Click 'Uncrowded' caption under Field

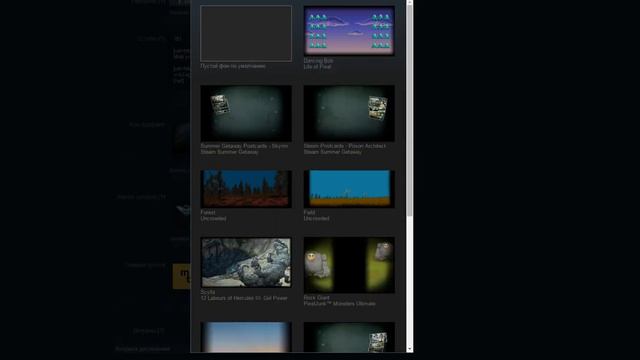click(x=316, y=218)
